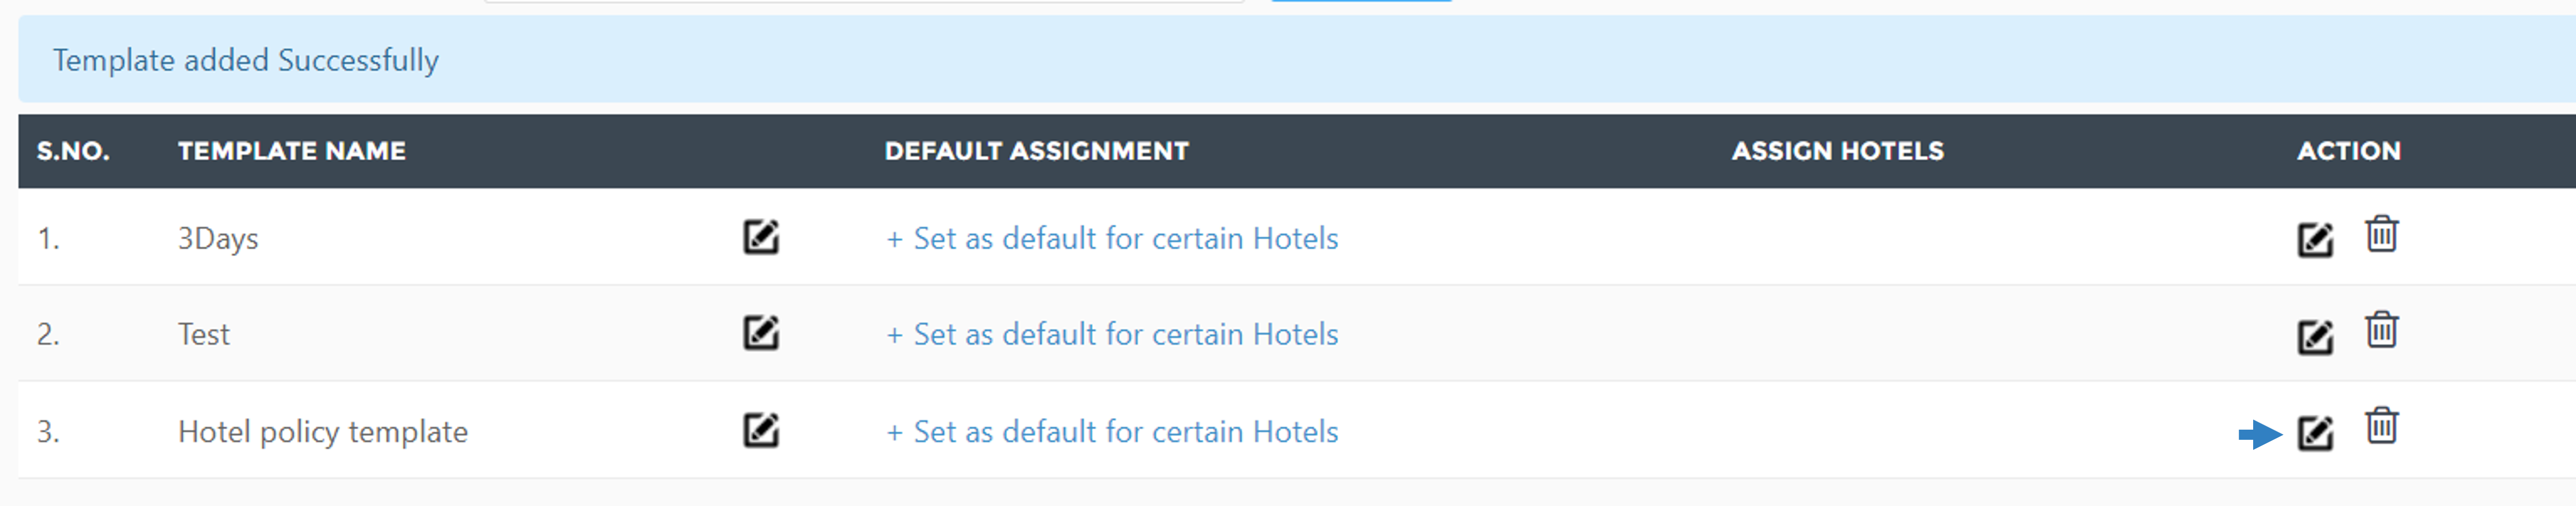2576x506 pixels.
Task: Set 3Days as default for certain Hotels
Action: click(x=1112, y=238)
